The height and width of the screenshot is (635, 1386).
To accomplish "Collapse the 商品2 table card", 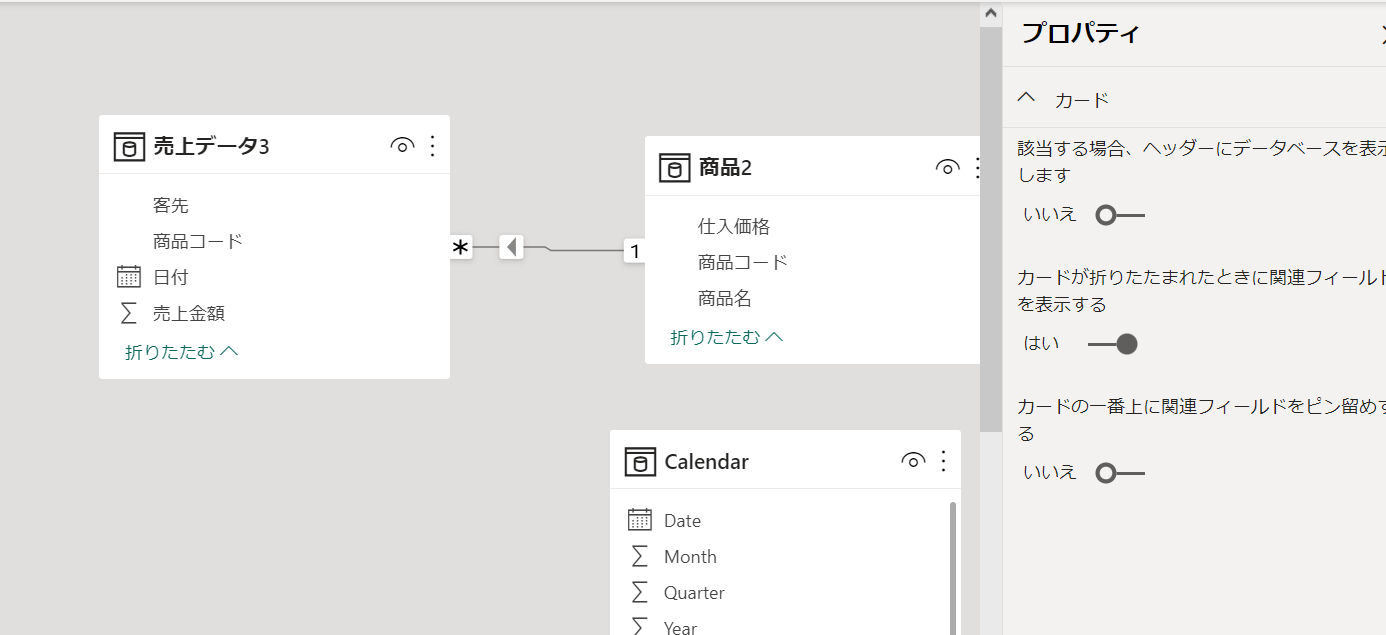I will tap(726, 337).
